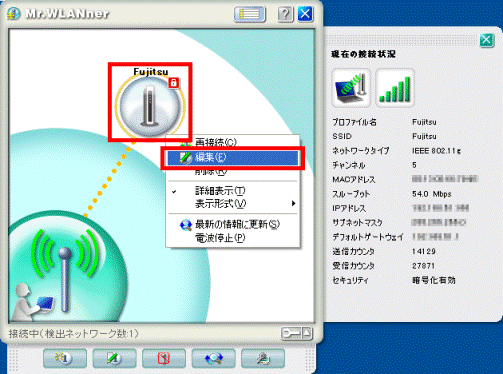Click the 受信カウンタ value 27871
The height and width of the screenshot is (374, 503).
pyautogui.click(x=423, y=266)
